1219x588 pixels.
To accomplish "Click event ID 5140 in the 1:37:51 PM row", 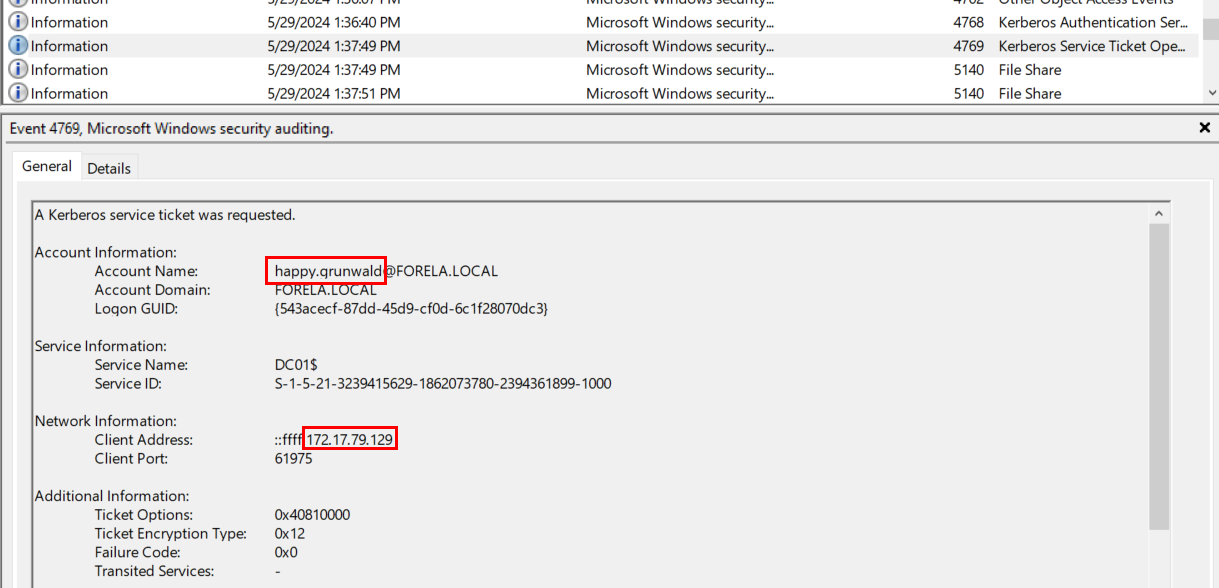I will point(968,93).
